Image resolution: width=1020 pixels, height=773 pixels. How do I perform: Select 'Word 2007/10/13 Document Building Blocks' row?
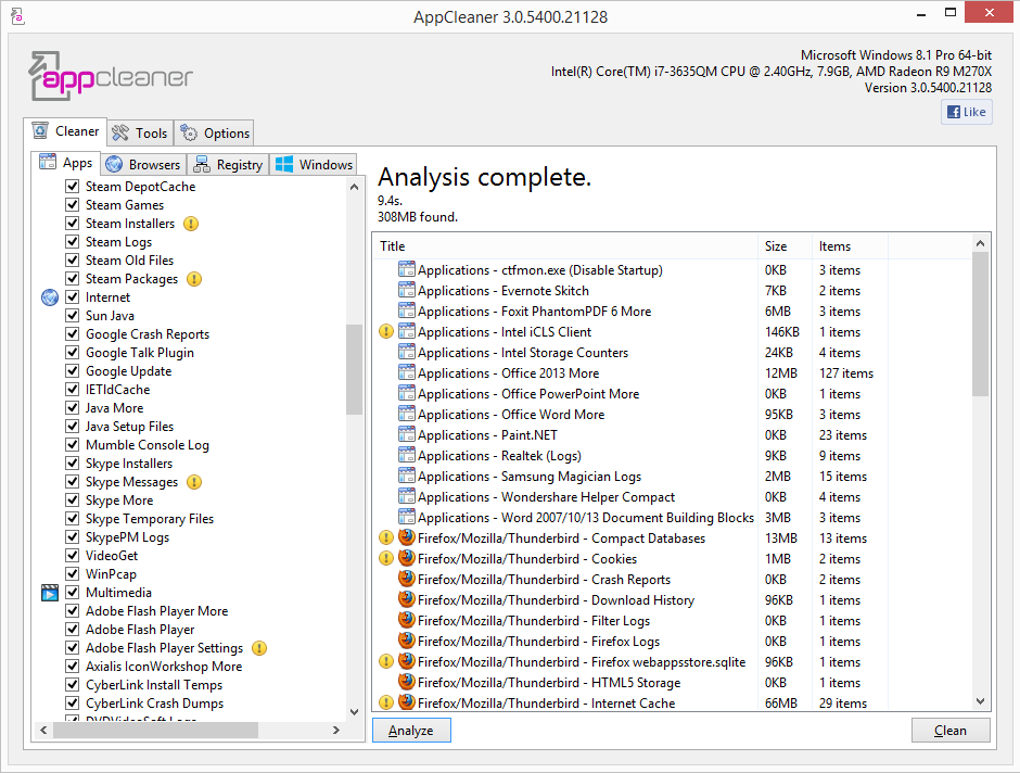tap(673, 517)
